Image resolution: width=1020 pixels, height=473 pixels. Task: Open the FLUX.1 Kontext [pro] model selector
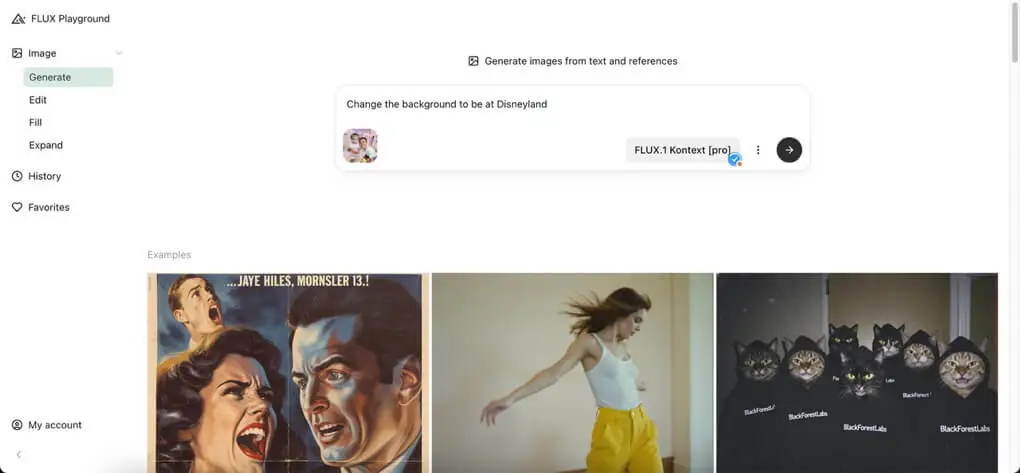[x=682, y=150]
